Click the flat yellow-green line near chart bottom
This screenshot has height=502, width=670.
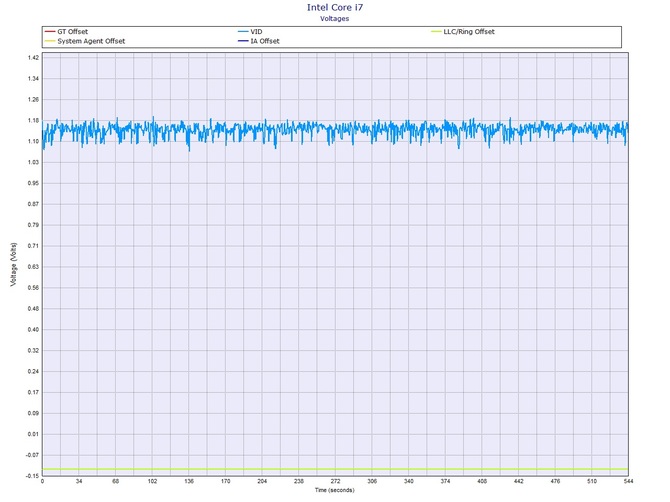coord(335,469)
